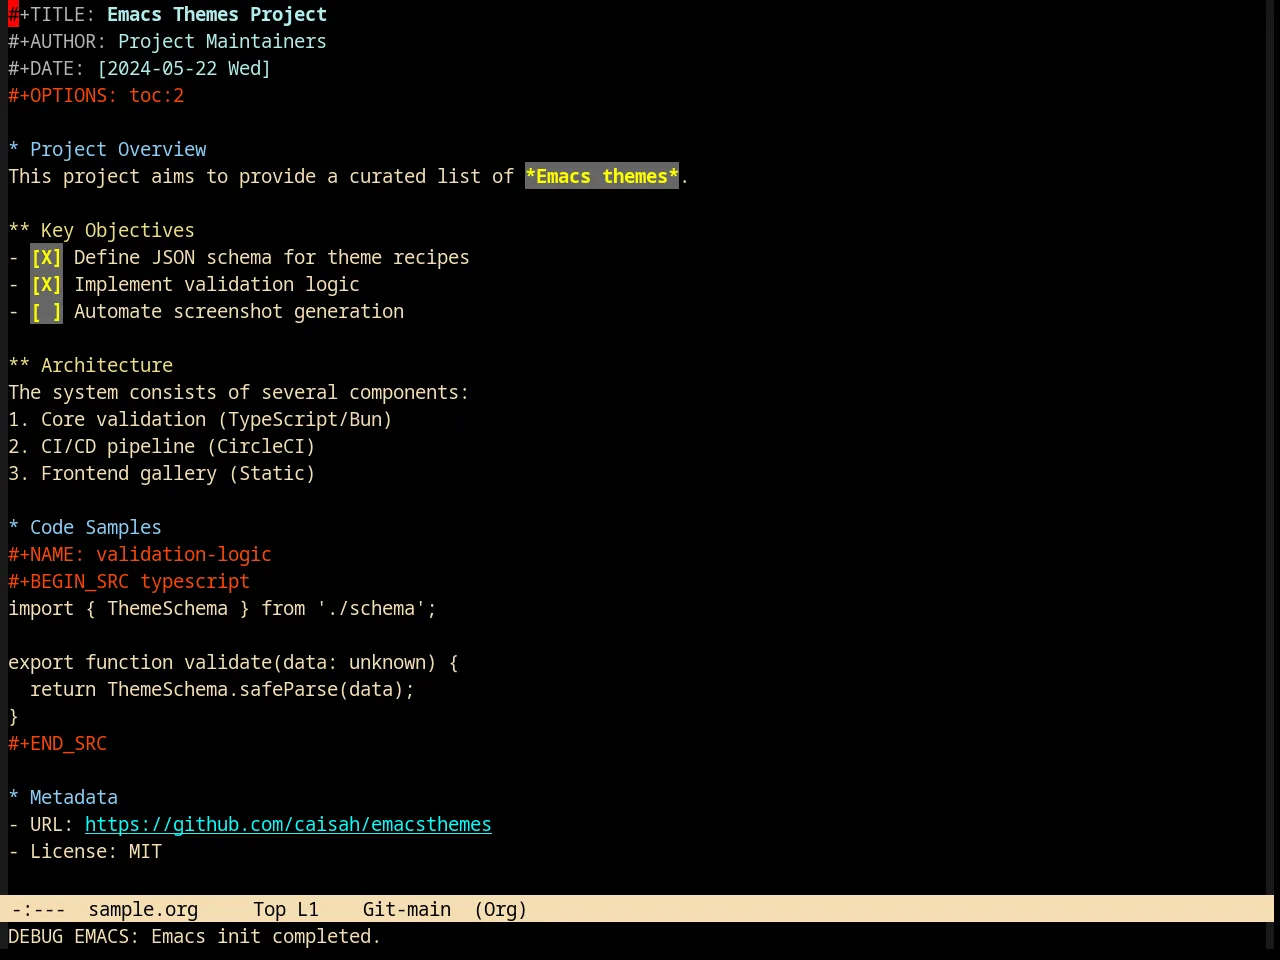
Task: Click list item '3. Frontend gallery (Static)'
Action: 162,474
